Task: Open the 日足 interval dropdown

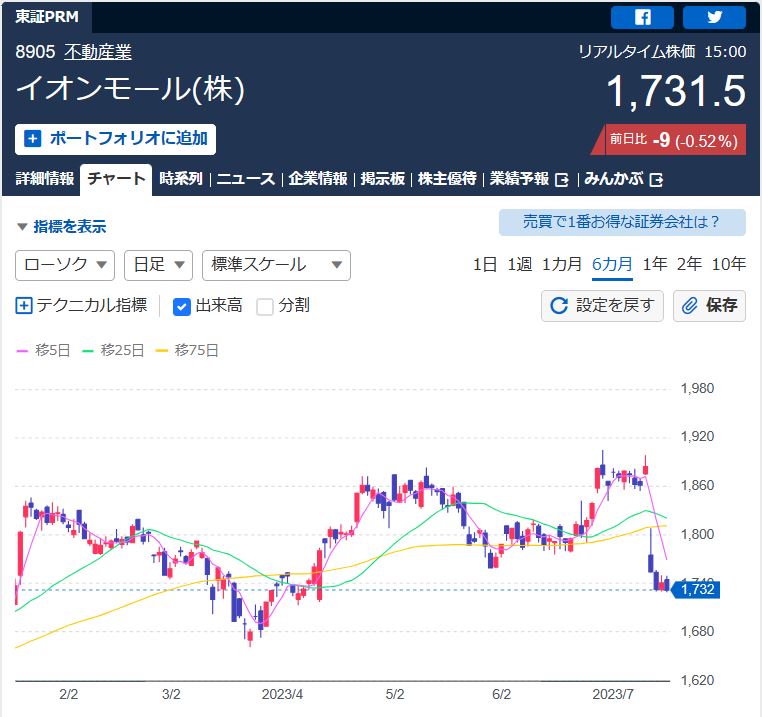Action: [x=158, y=265]
